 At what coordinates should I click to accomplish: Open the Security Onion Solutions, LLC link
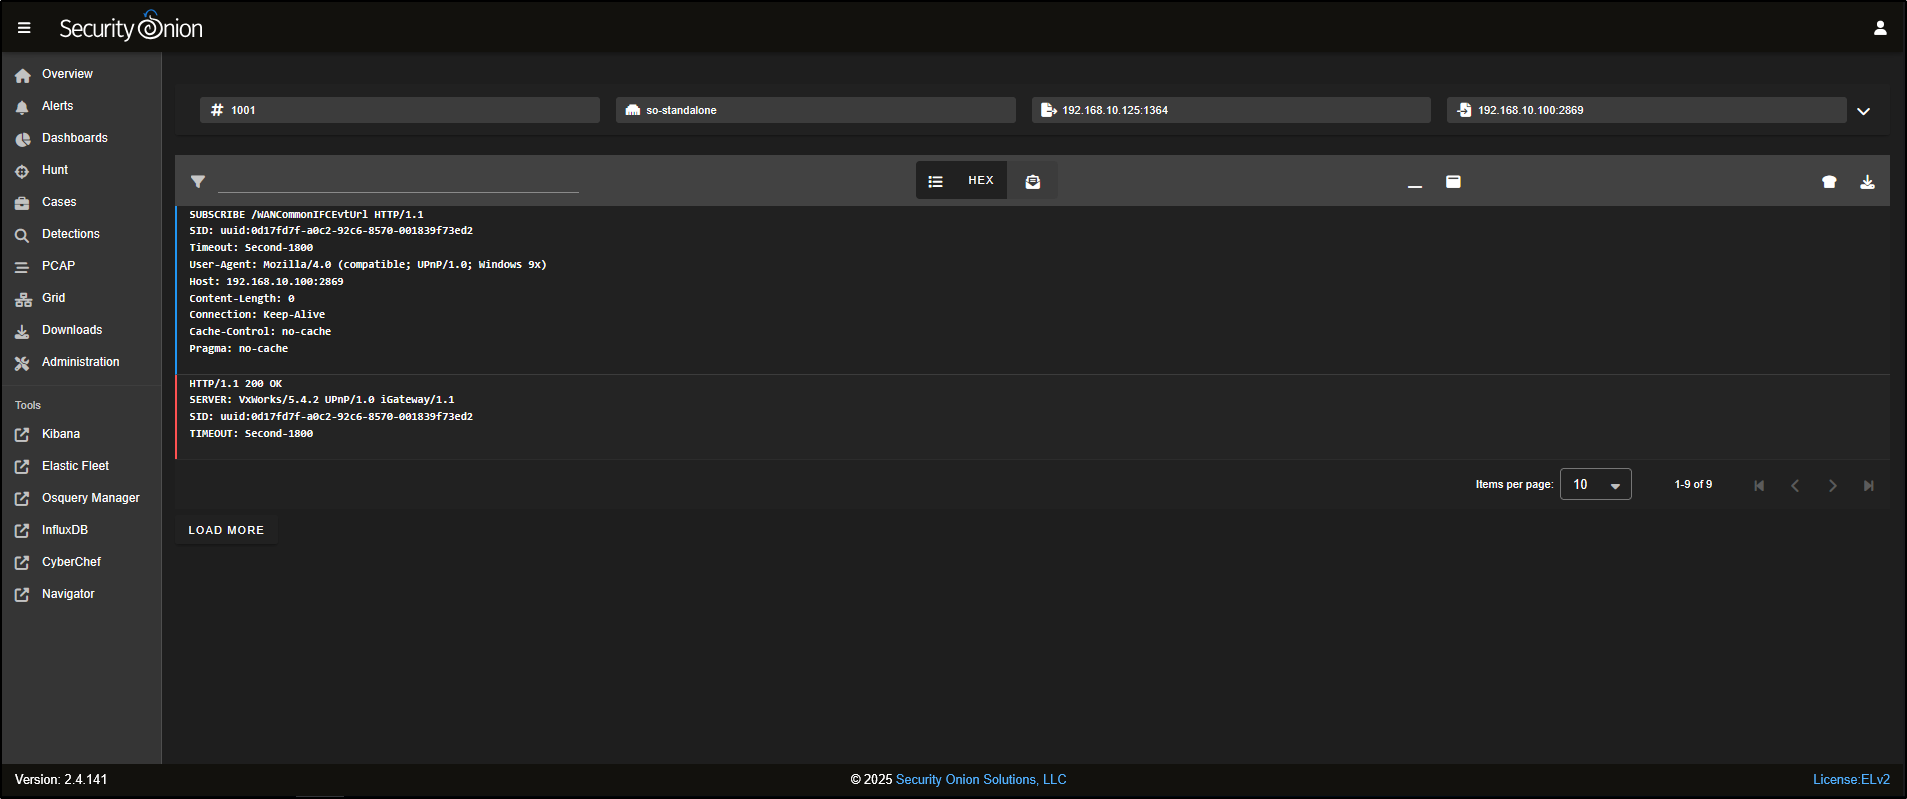coord(980,779)
